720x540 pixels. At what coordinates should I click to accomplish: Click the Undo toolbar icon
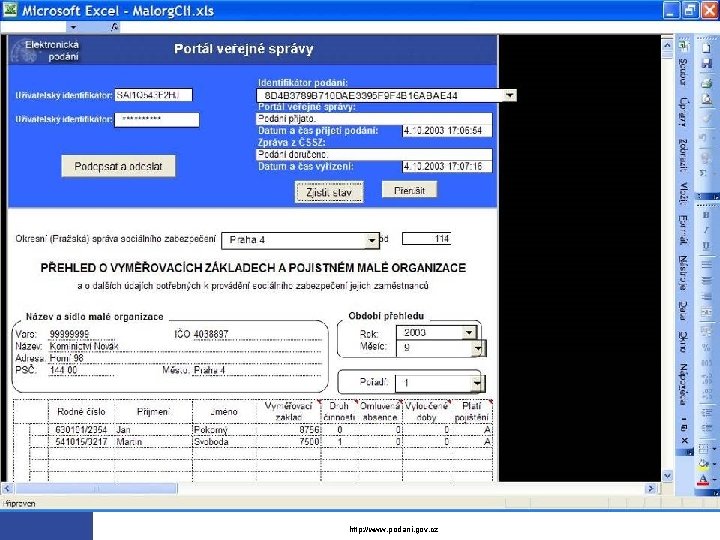click(x=705, y=138)
